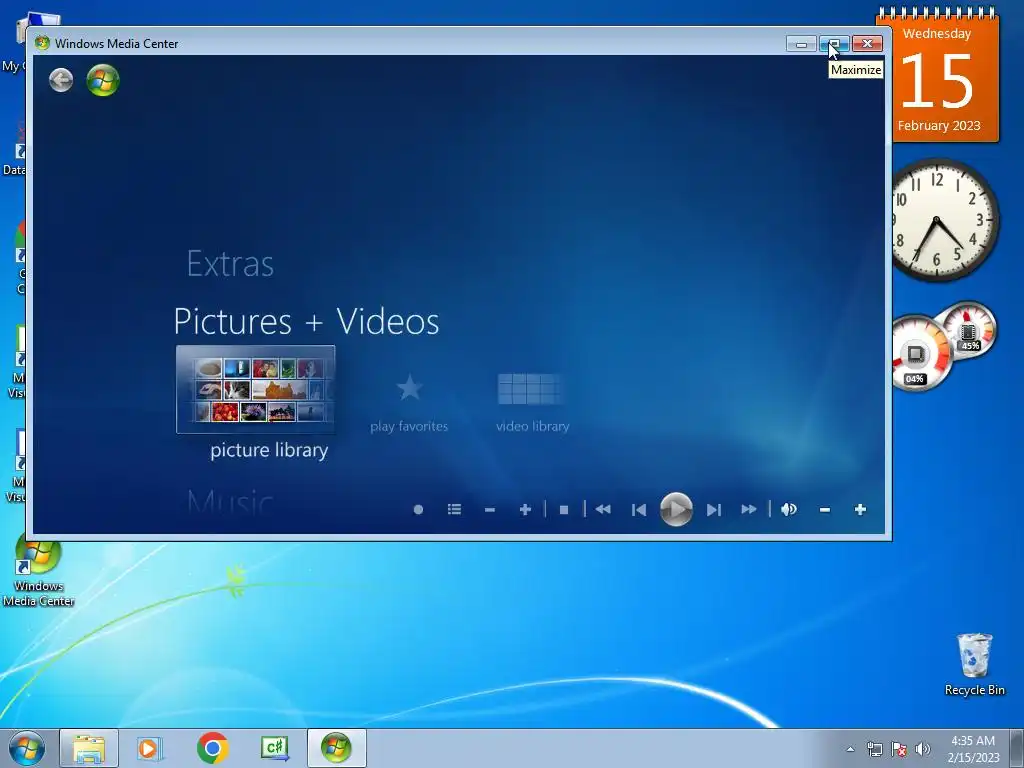Click channel down minus button

tap(490, 509)
